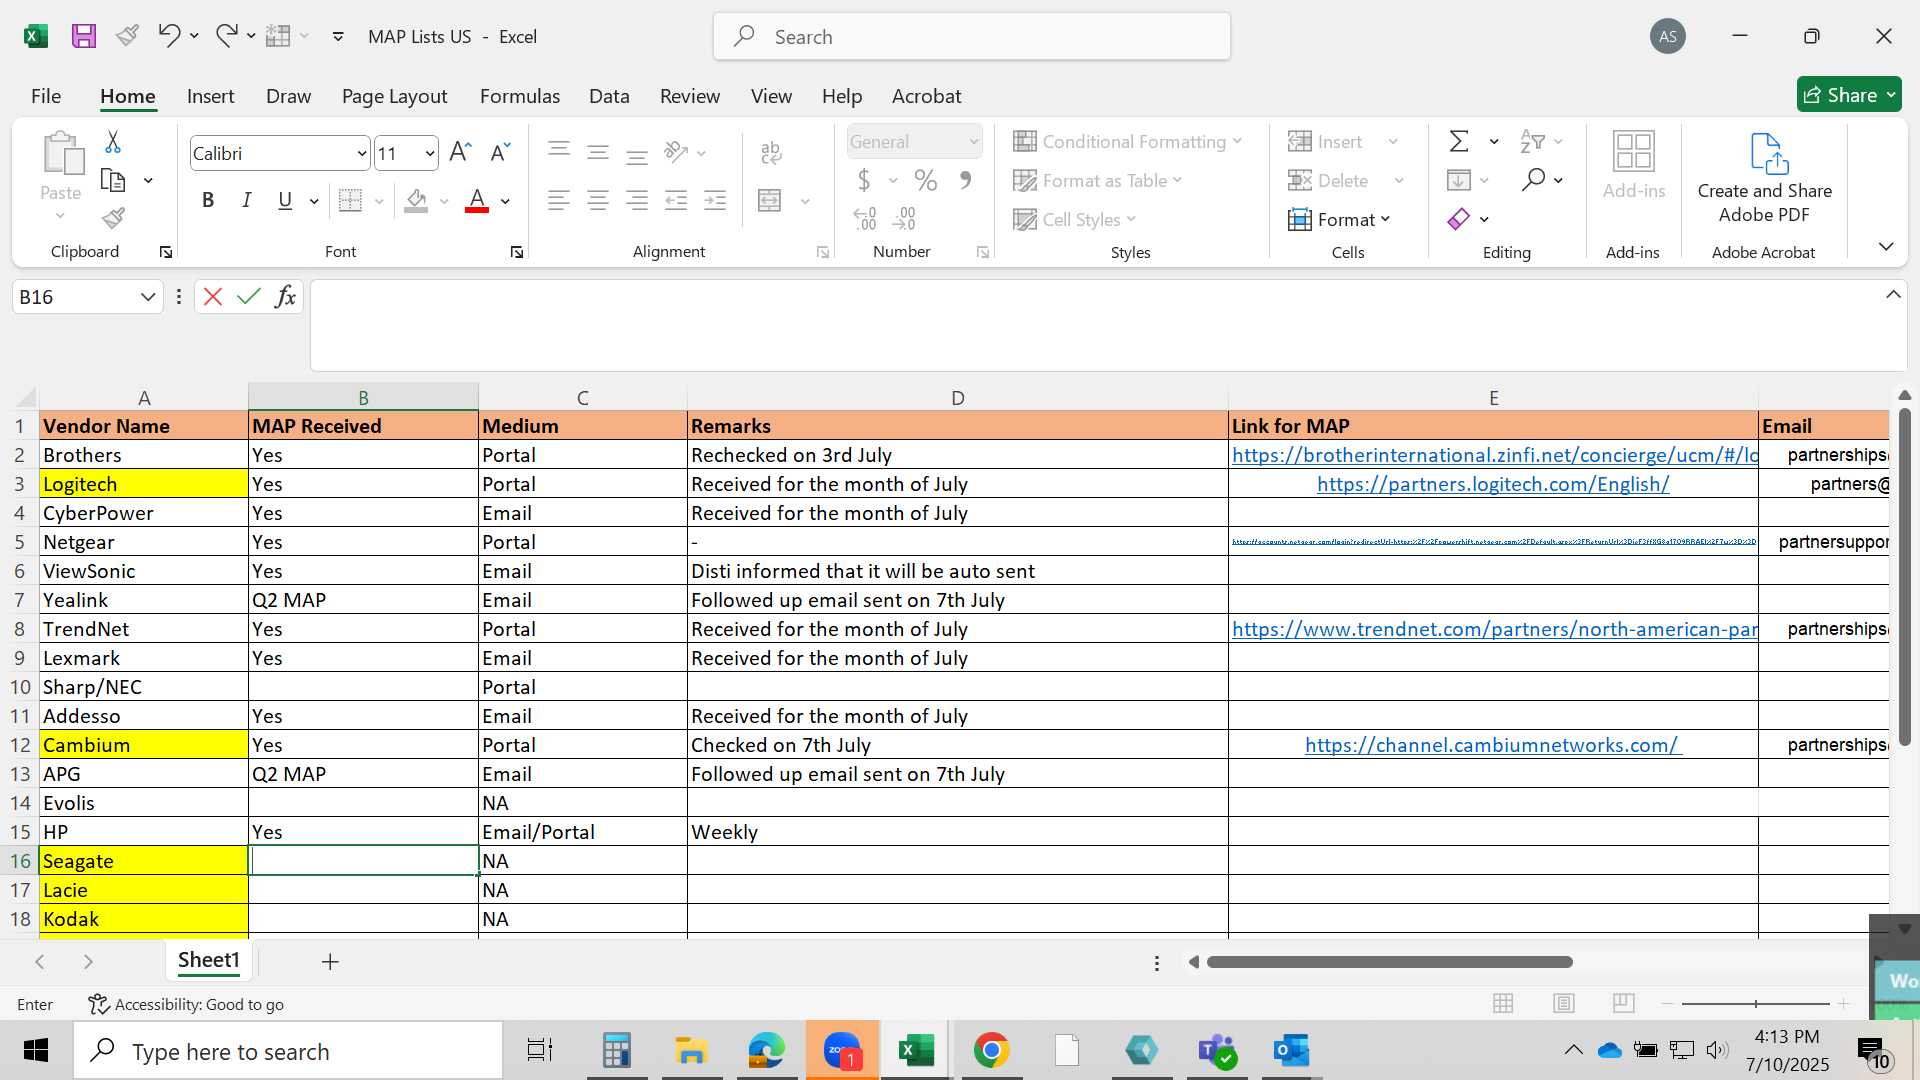Click Orientation text angle icon

(677, 152)
